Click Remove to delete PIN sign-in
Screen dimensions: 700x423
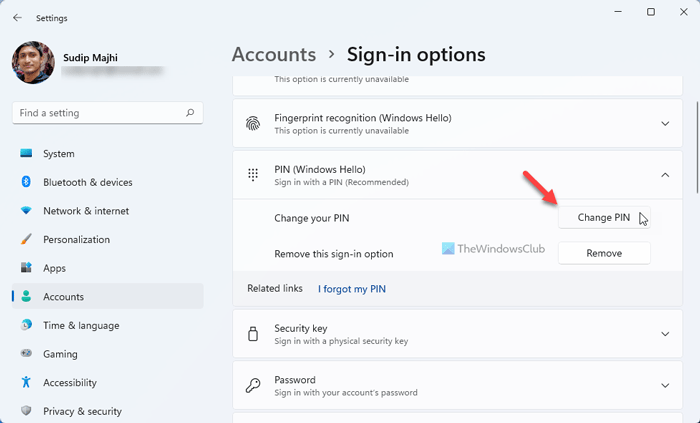603,254
